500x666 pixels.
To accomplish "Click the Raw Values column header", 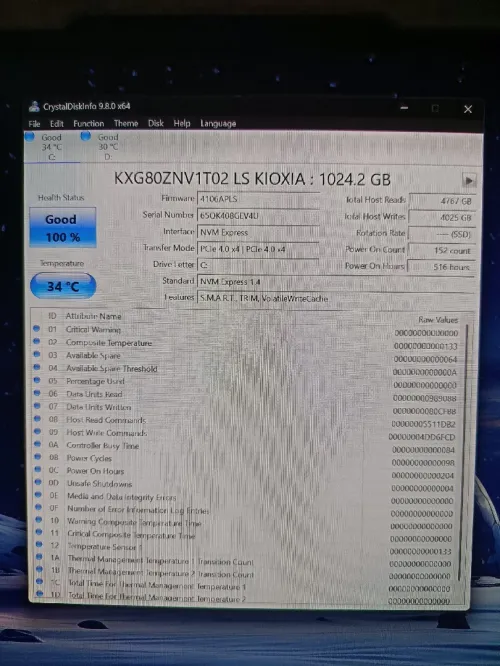I will 438,320.
